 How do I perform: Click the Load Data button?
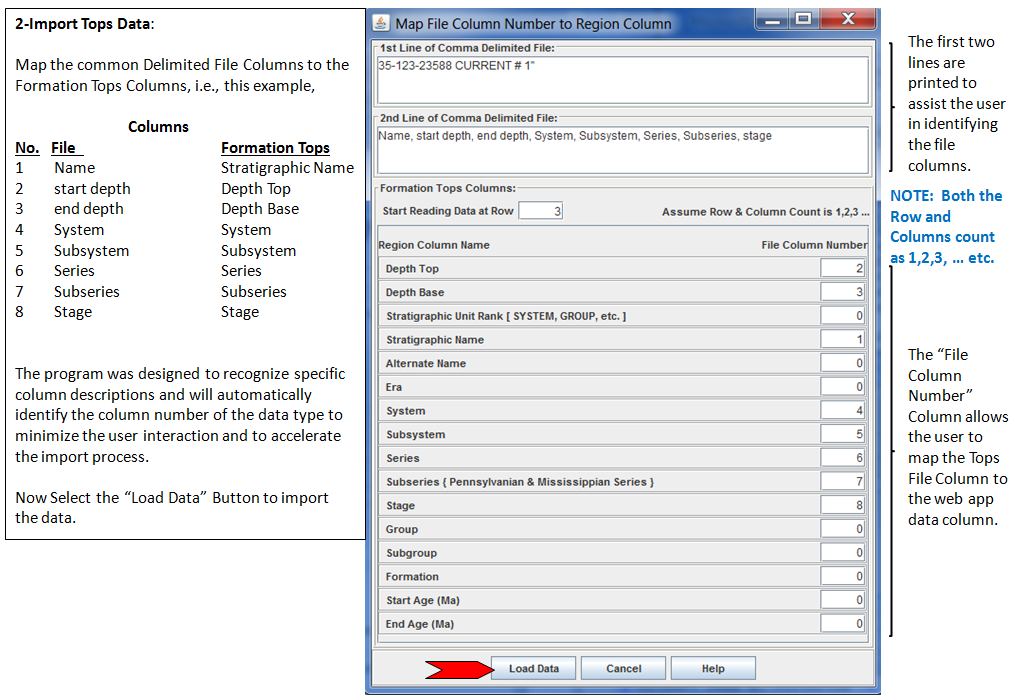(x=533, y=668)
